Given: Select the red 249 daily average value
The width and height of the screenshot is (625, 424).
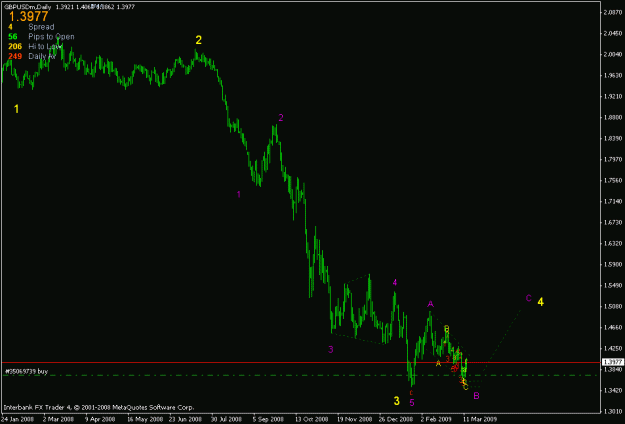Looking at the screenshot, I should point(15,57).
